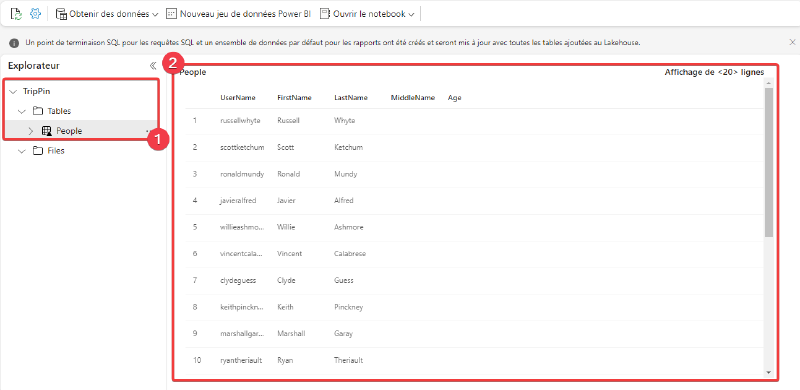Click the Tables folder icon
Screen dimensions: 800x390
pyautogui.click(x=37, y=111)
